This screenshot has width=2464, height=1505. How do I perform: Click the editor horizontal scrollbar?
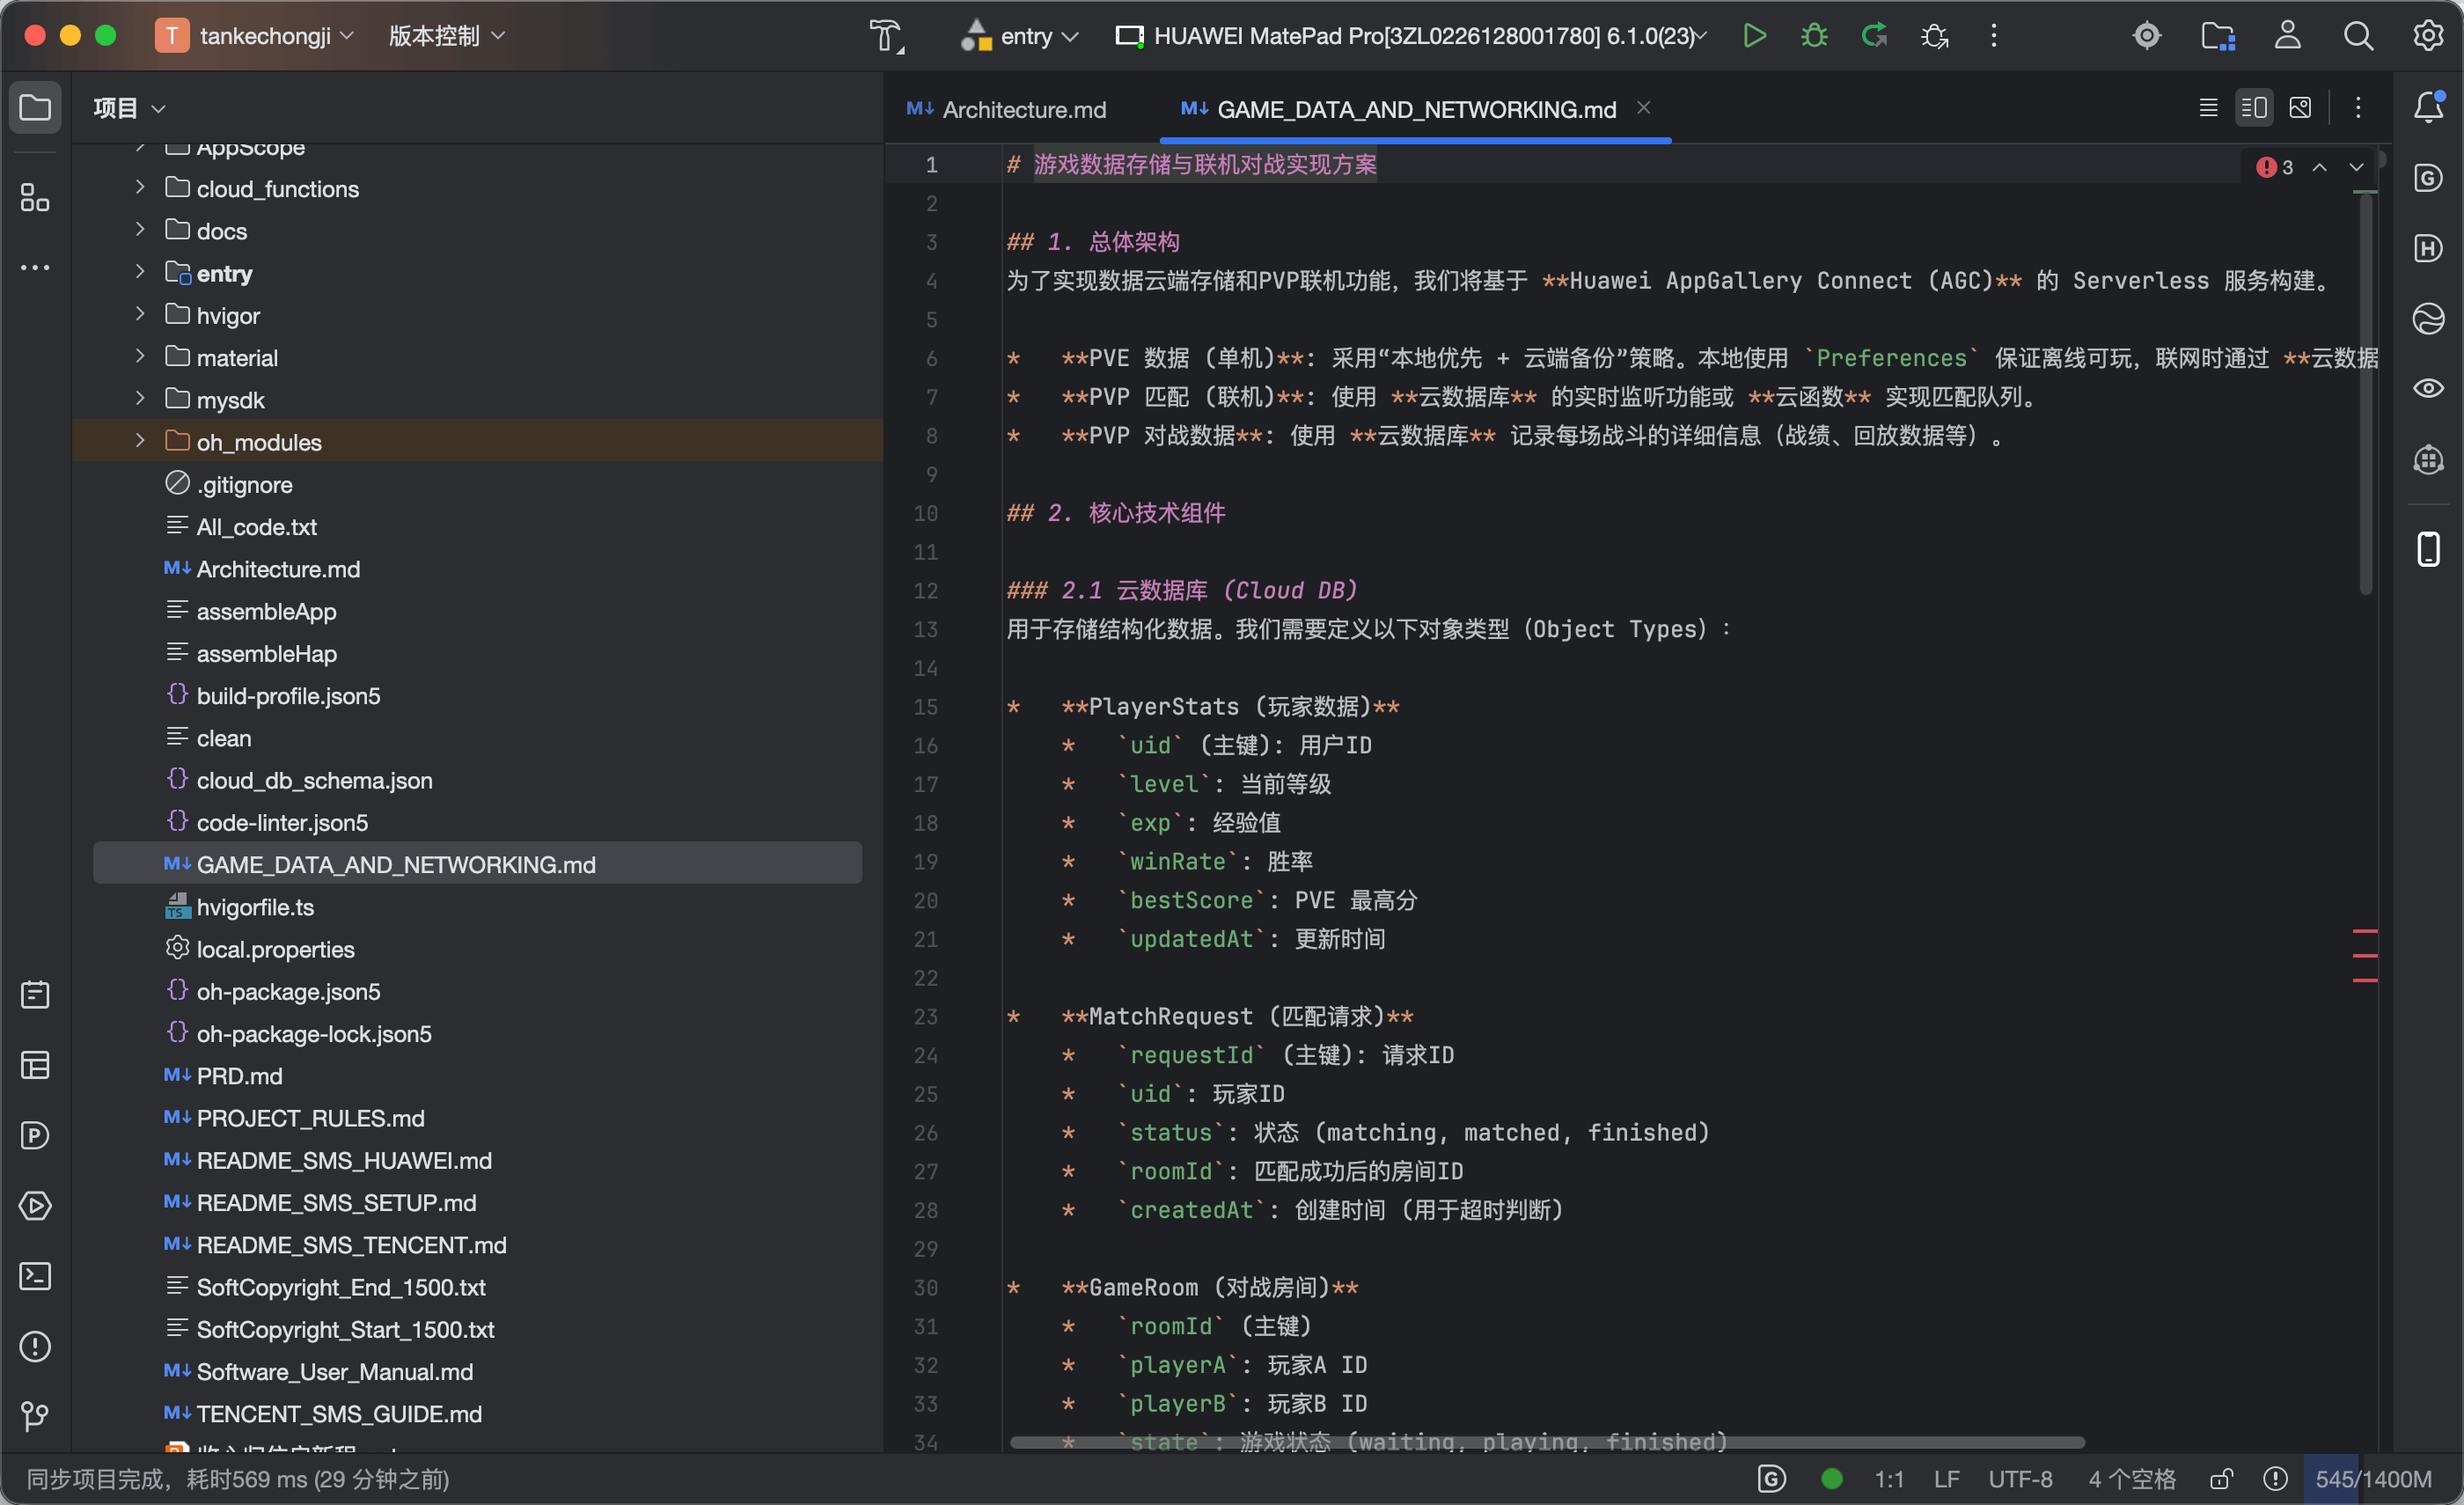(x=1547, y=1443)
